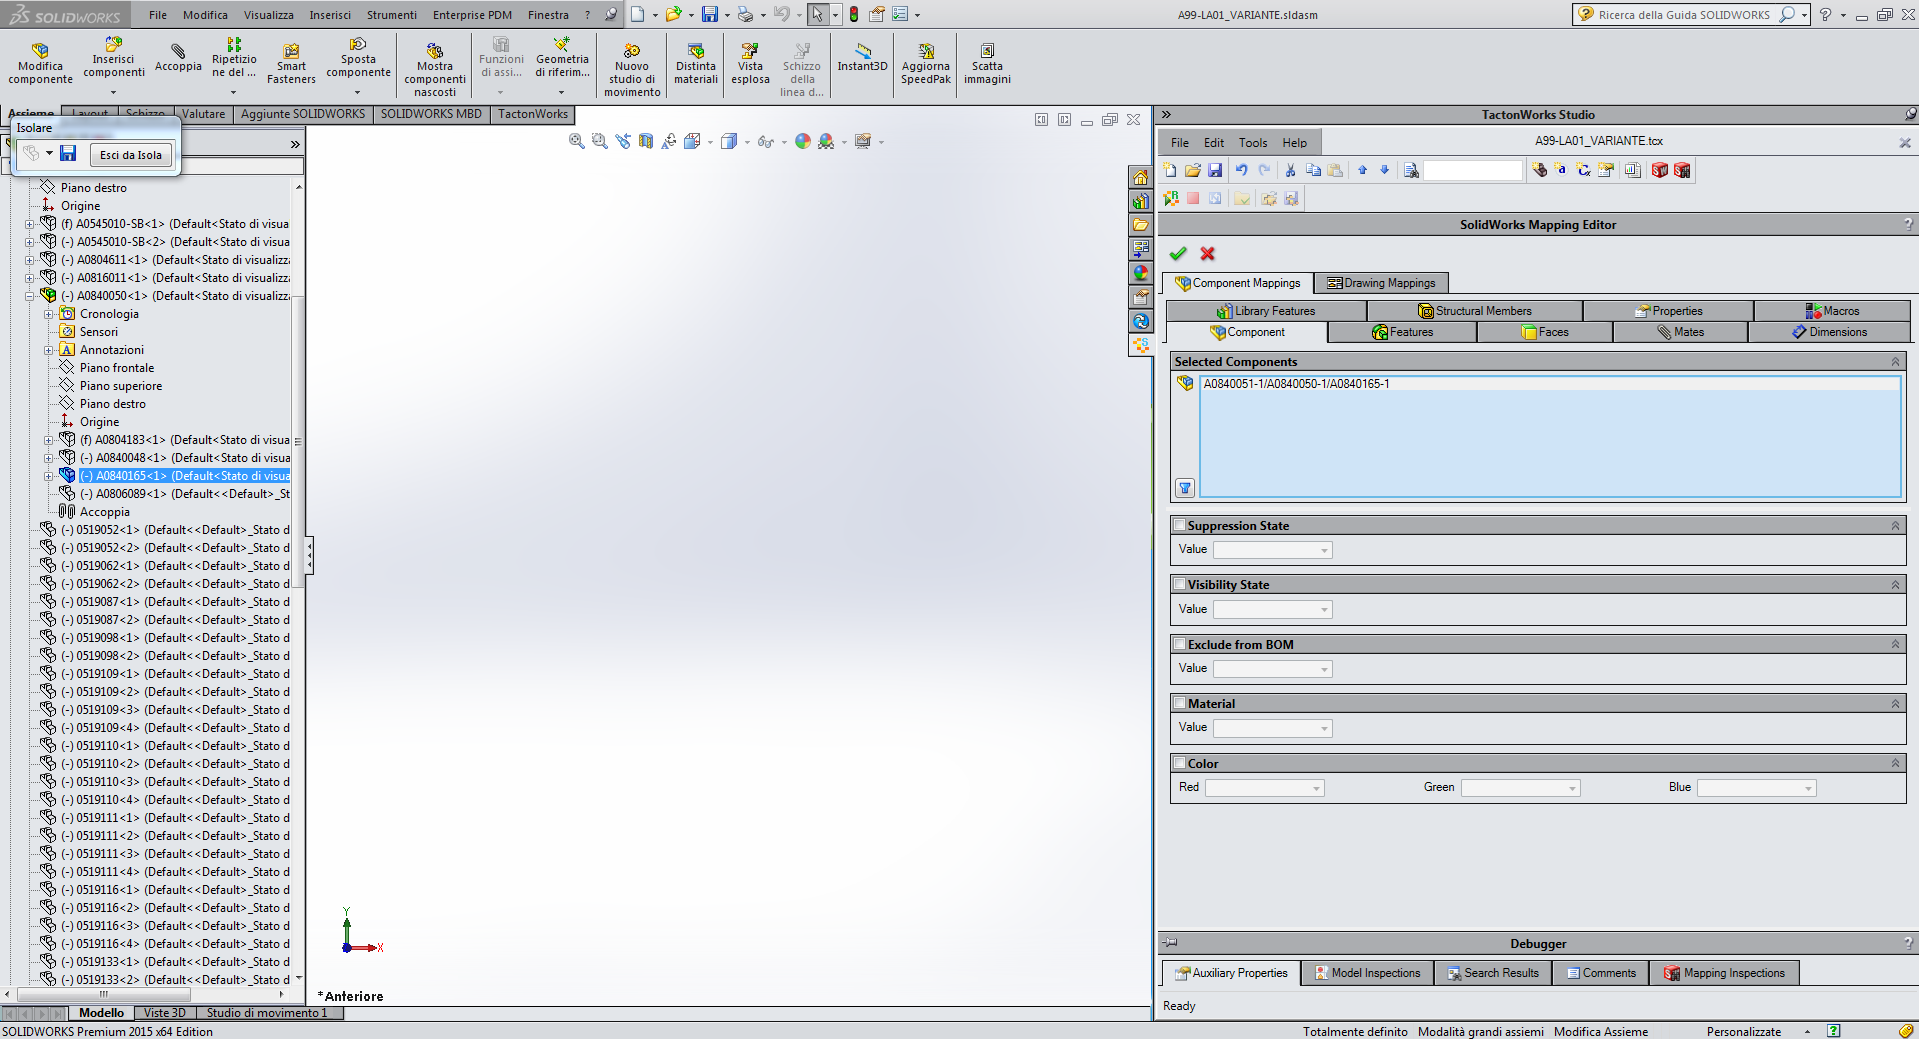The height and width of the screenshot is (1039, 1919).
Task: Enable the Exclude from BOM checkbox
Action: coord(1179,644)
